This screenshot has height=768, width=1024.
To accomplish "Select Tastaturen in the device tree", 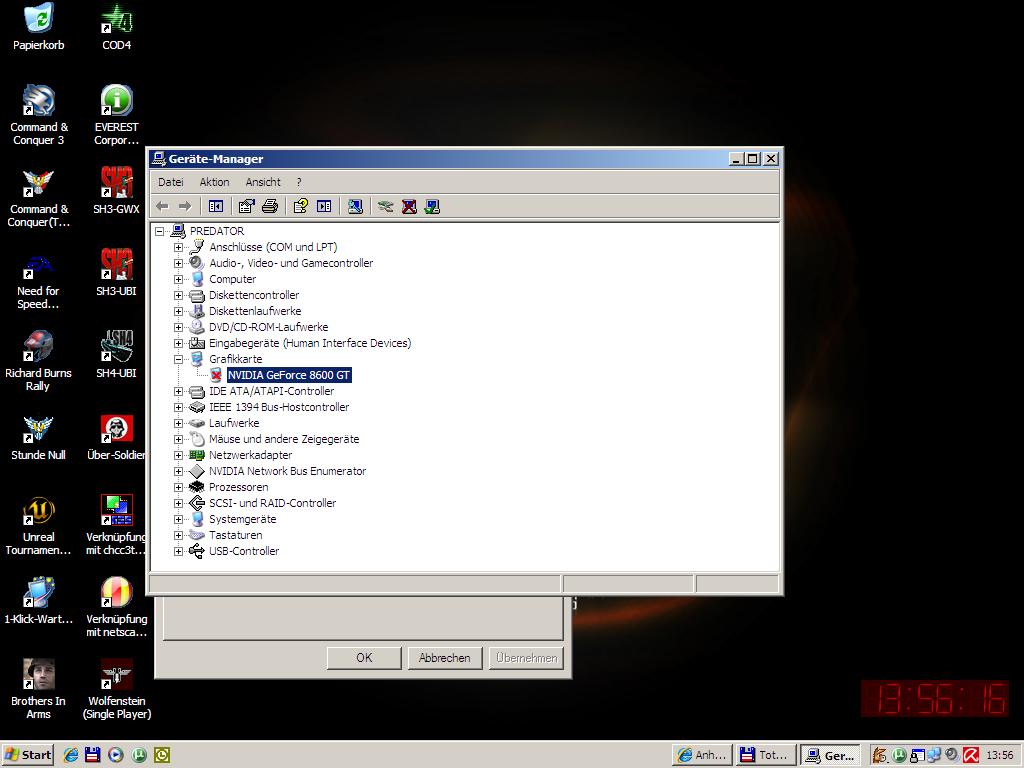I will coord(235,535).
